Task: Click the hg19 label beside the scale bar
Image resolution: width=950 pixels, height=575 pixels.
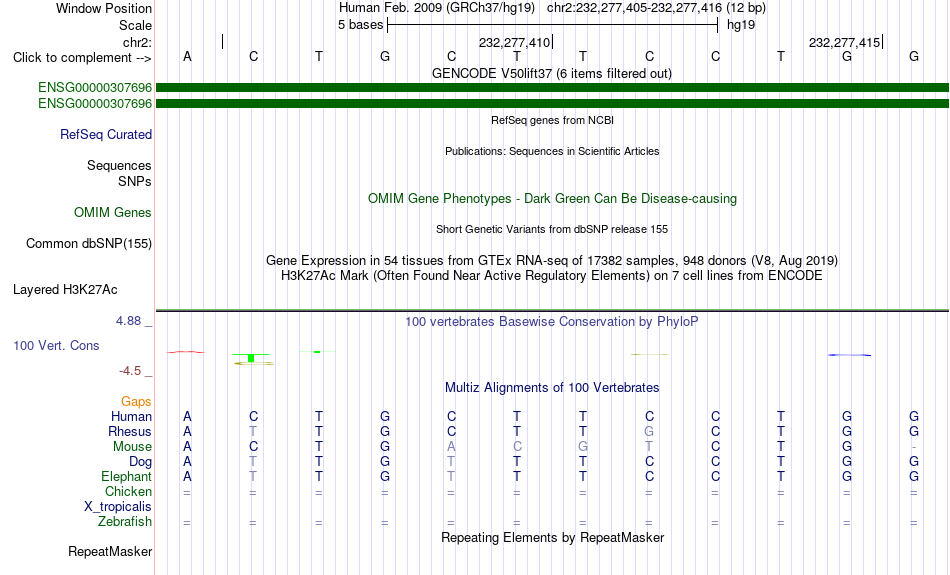Action: click(x=741, y=25)
